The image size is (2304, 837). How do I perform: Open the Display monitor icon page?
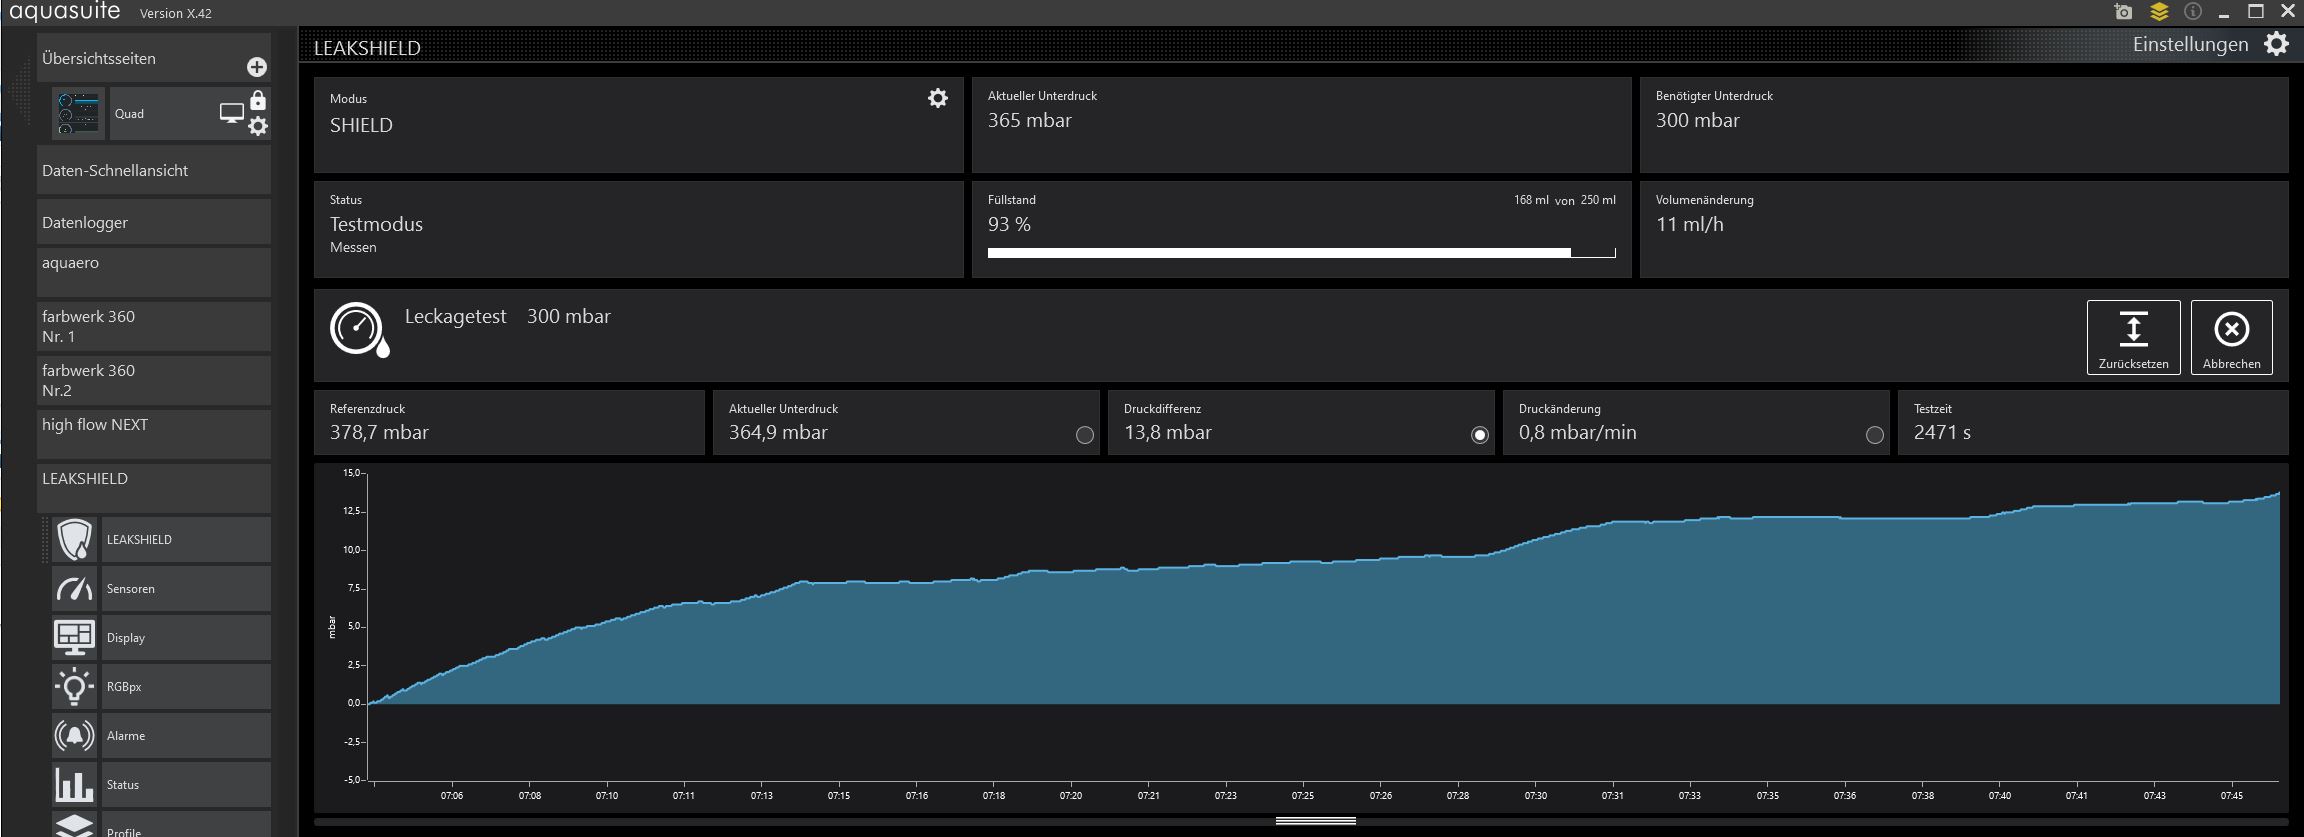click(161, 638)
